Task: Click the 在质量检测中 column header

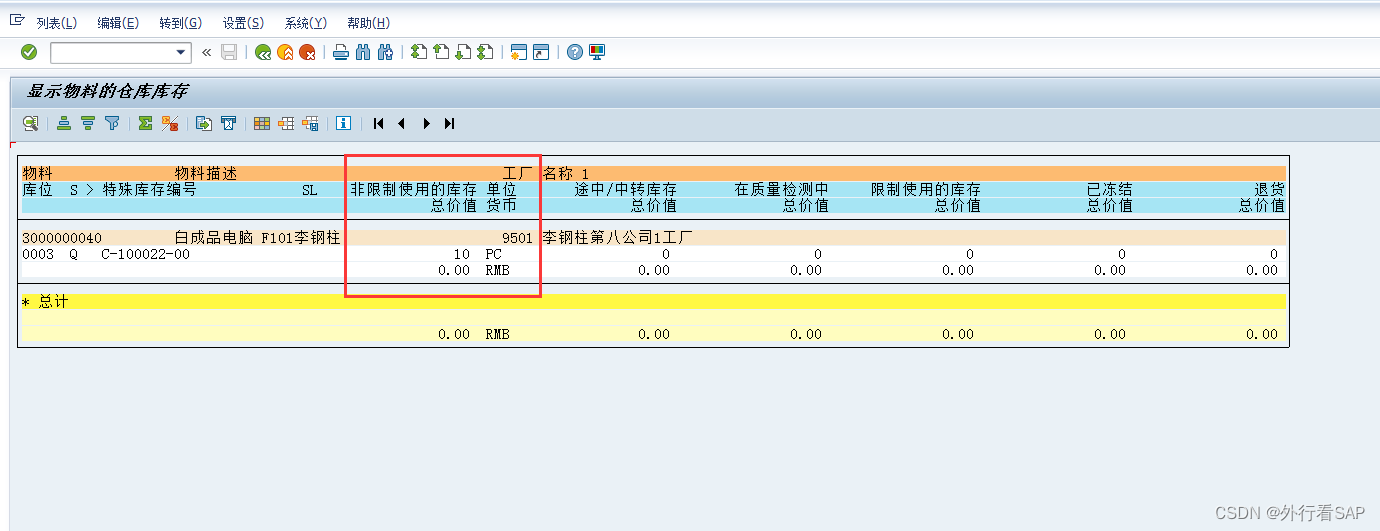Action: click(782, 189)
